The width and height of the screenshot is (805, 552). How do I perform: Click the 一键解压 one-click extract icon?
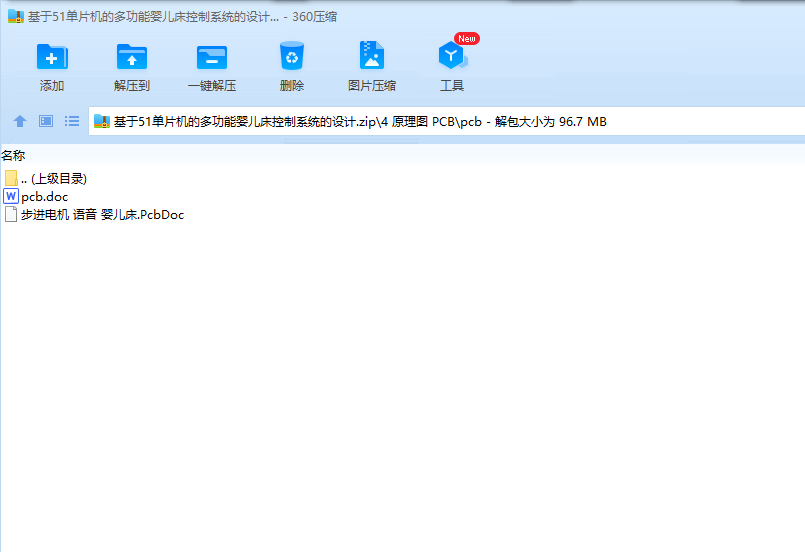click(x=212, y=56)
